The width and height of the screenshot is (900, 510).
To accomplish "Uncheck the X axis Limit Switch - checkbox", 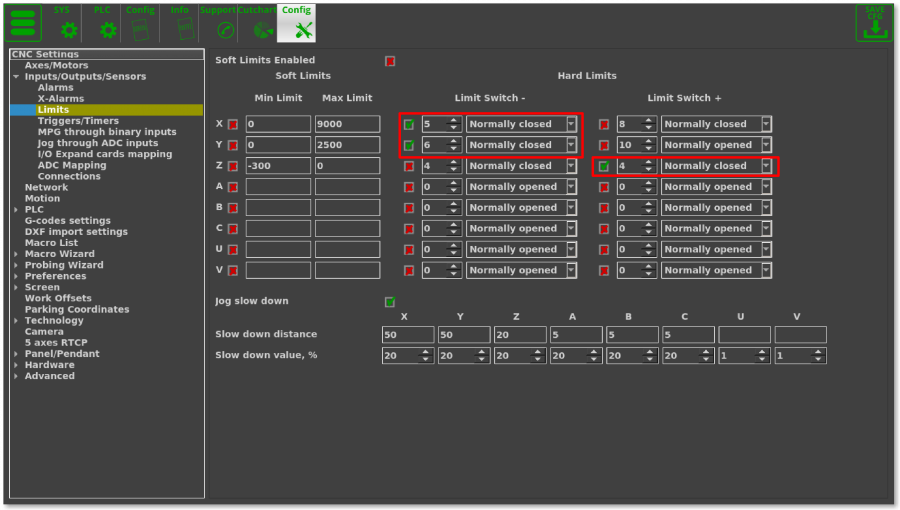I will 409,125.
